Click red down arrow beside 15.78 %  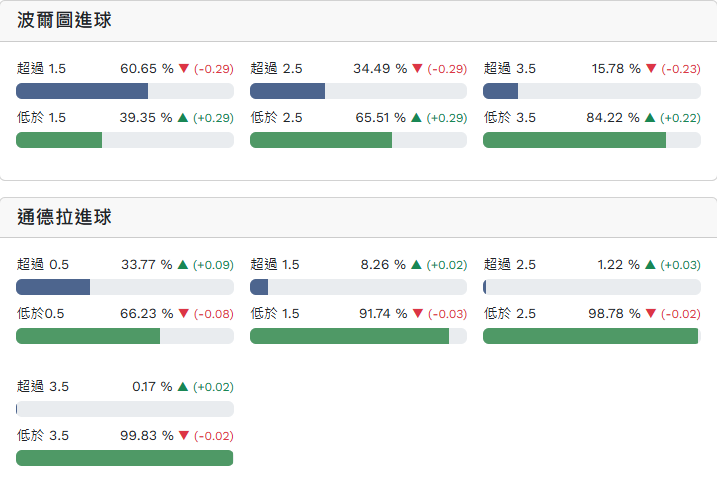click(x=650, y=69)
